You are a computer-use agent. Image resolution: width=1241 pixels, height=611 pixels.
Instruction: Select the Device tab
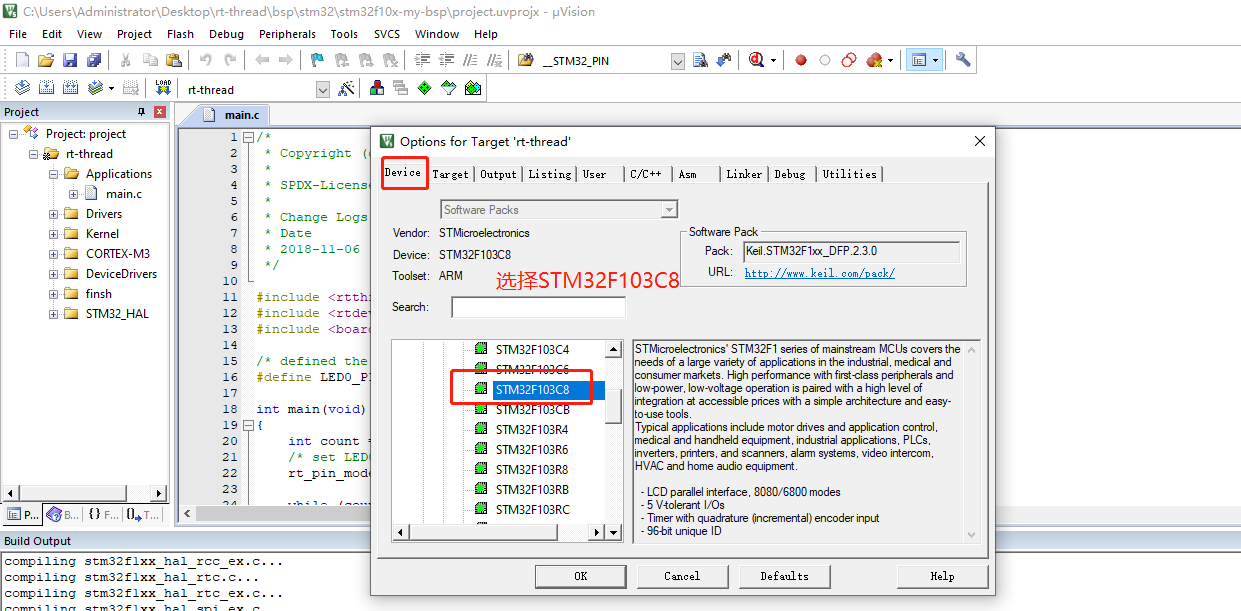tap(404, 172)
